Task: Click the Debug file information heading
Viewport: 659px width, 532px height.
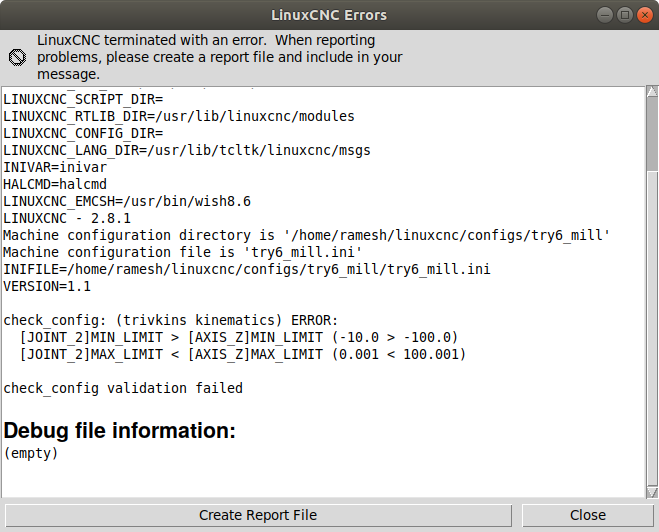Action: 120,431
